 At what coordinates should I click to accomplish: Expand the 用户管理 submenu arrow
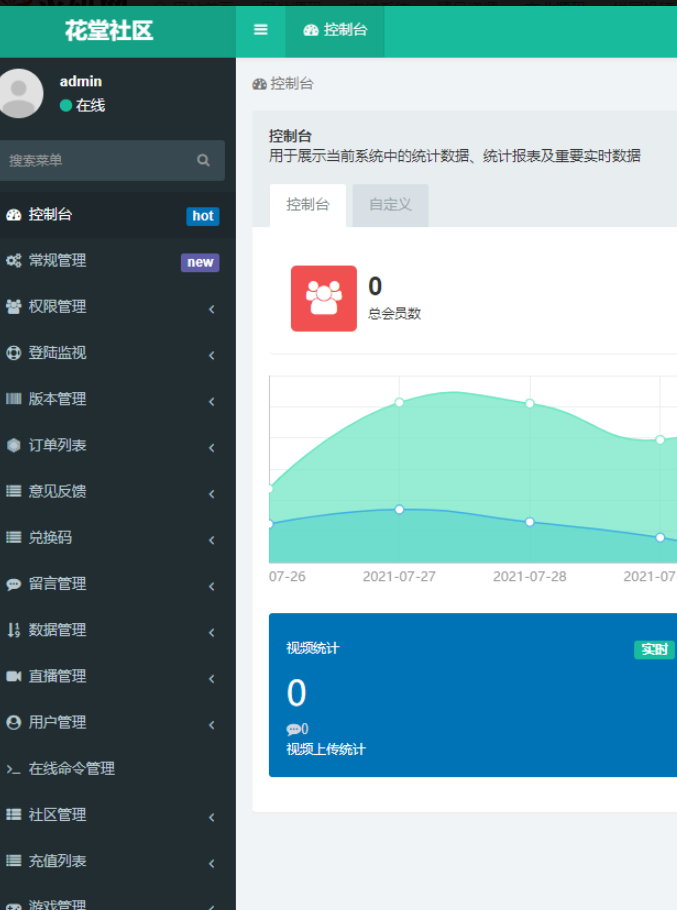(x=211, y=725)
